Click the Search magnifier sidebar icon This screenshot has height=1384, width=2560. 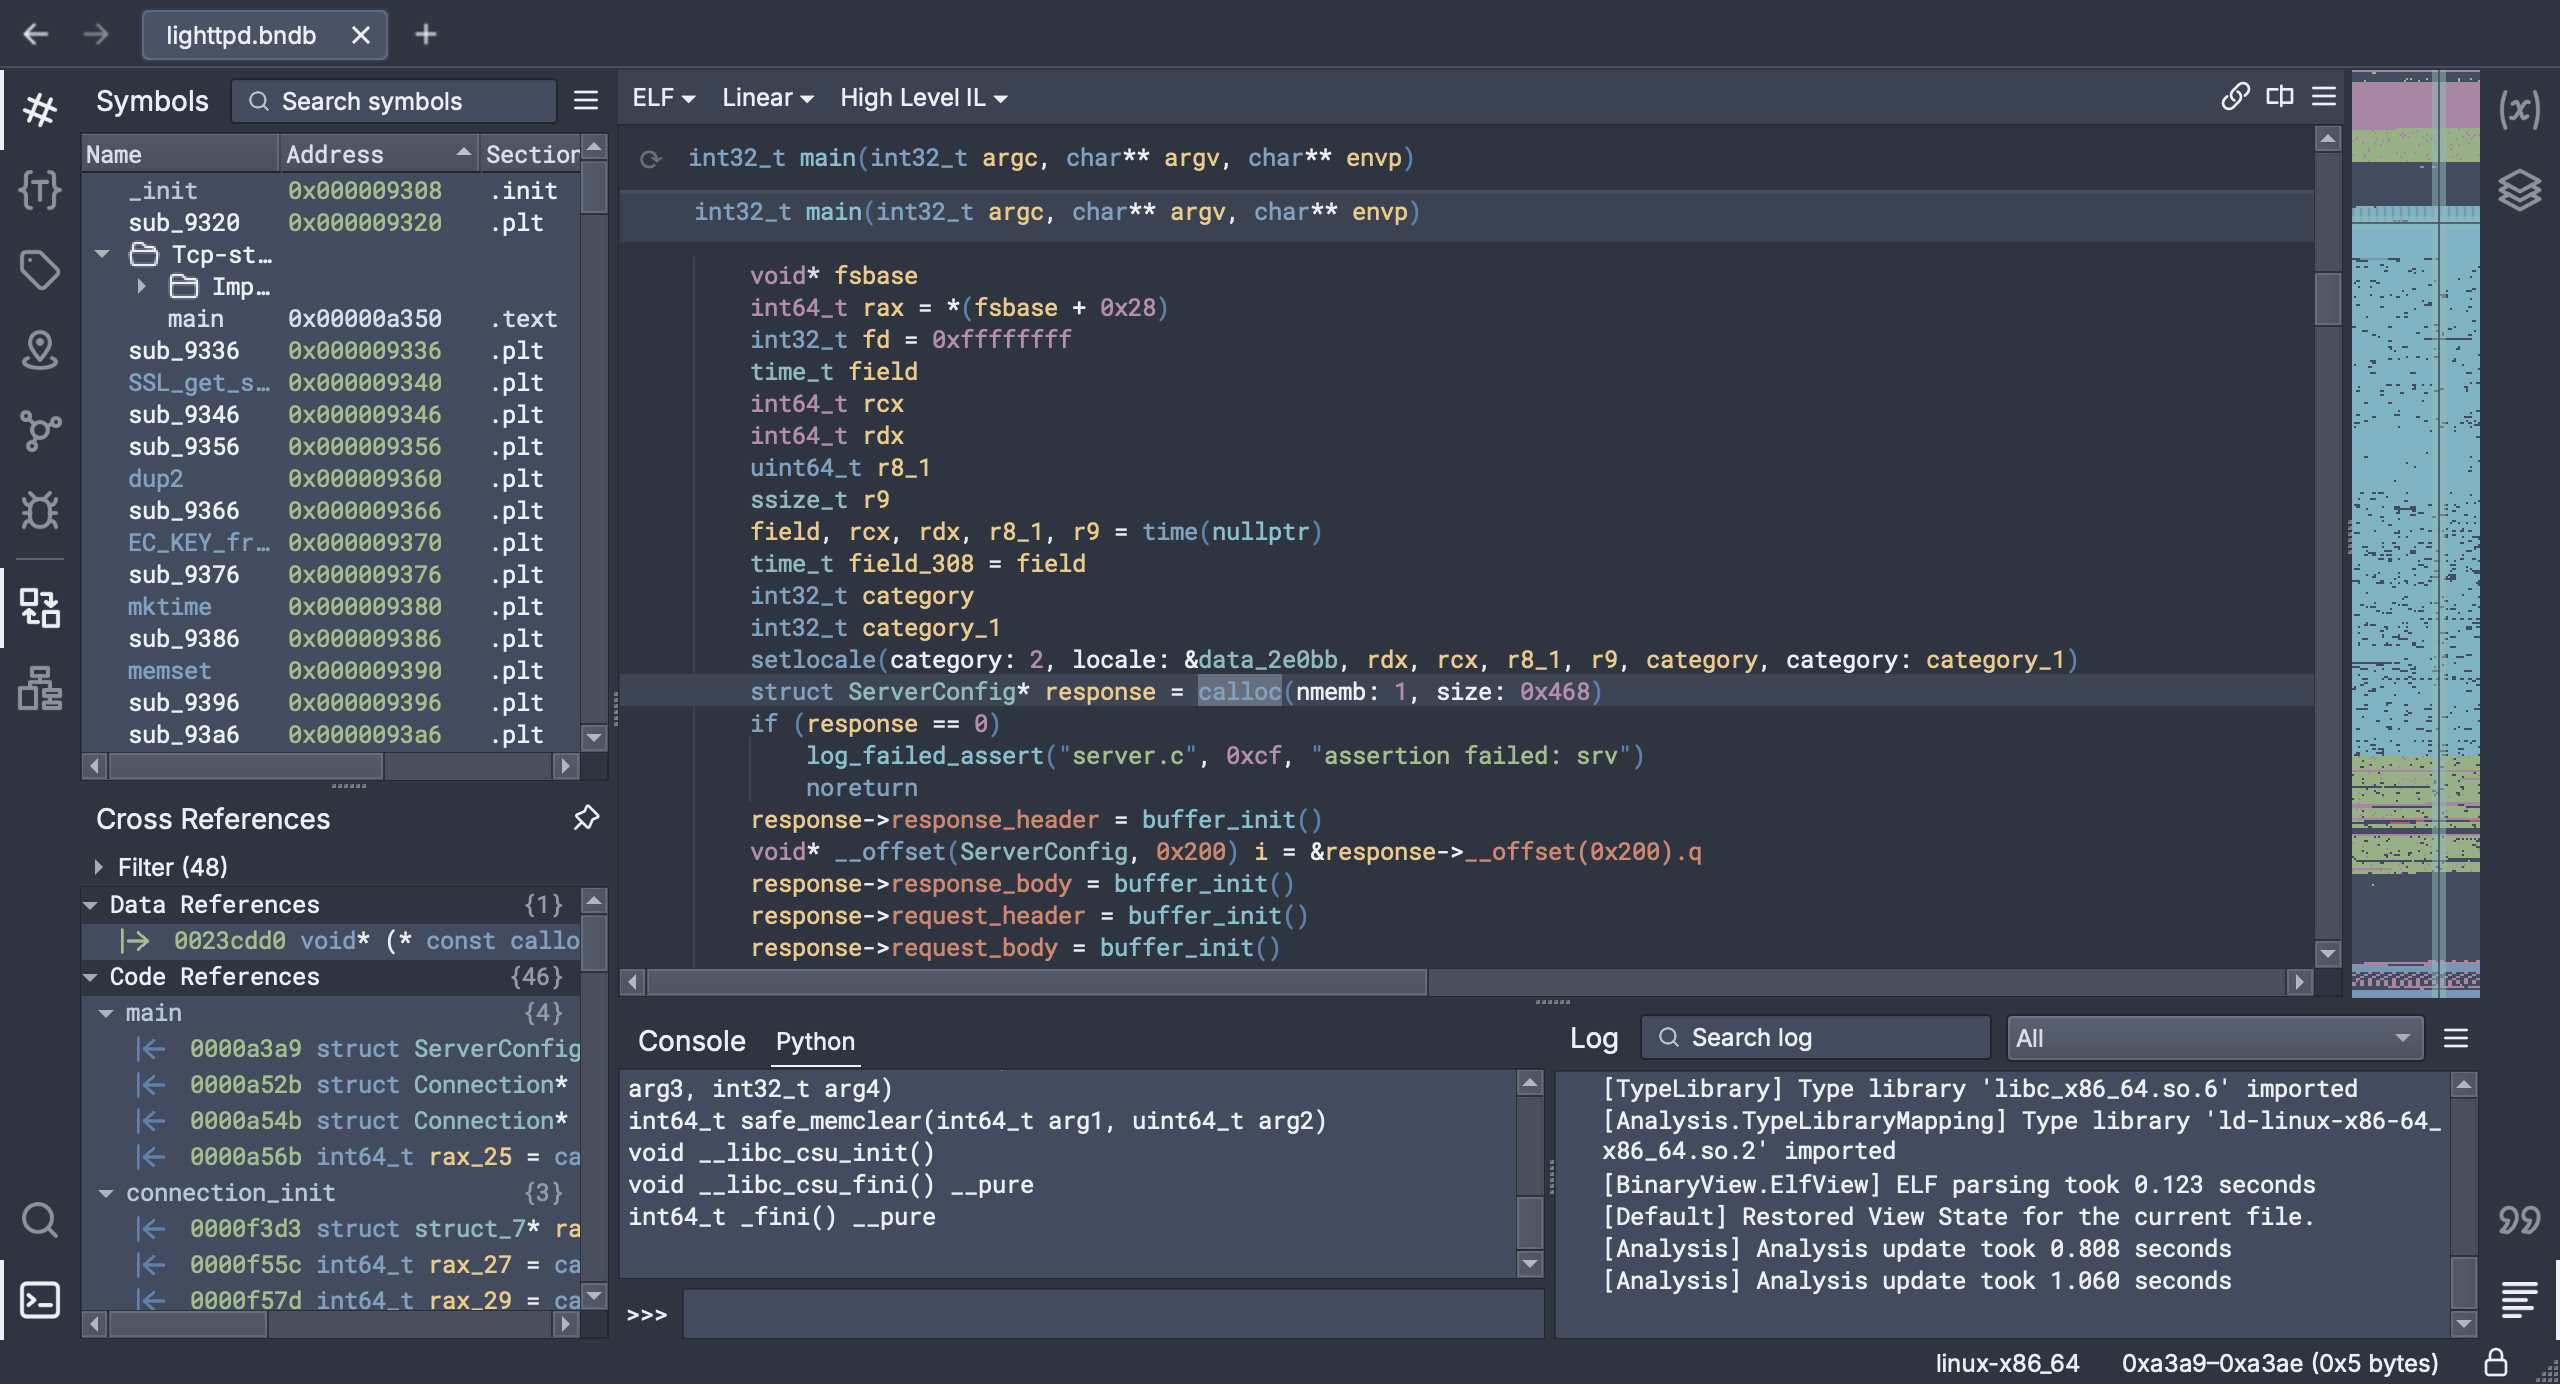[40, 1220]
